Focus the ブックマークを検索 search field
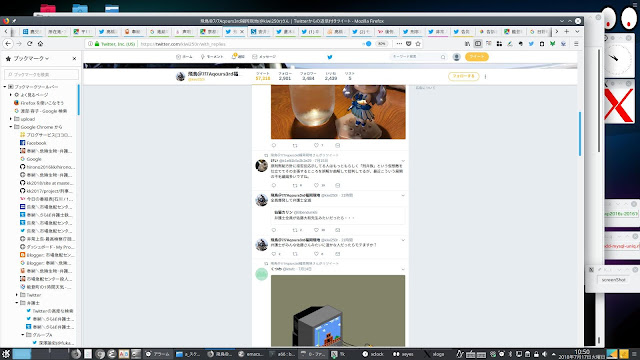This screenshot has height=360, width=640. point(41,74)
